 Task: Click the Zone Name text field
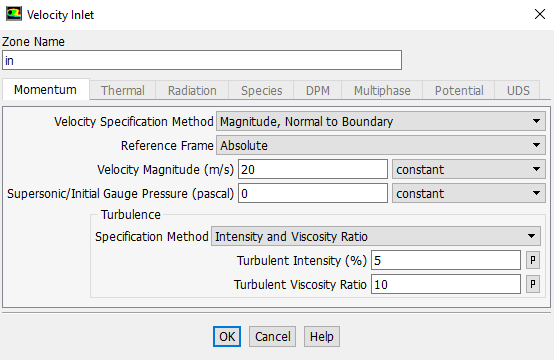coord(202,60)
